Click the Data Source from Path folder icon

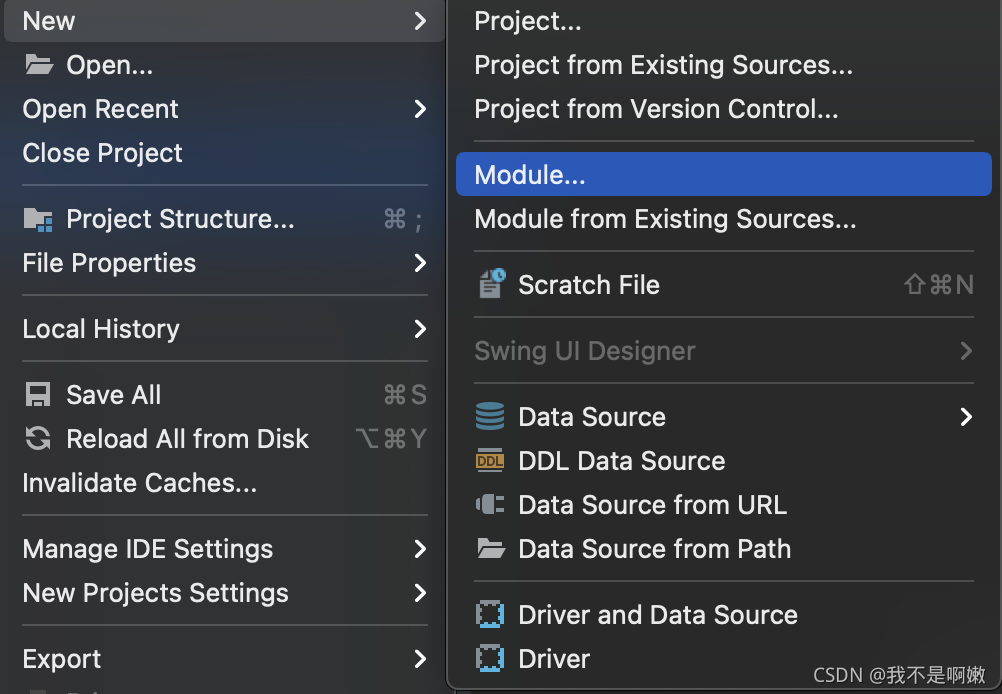490,549
